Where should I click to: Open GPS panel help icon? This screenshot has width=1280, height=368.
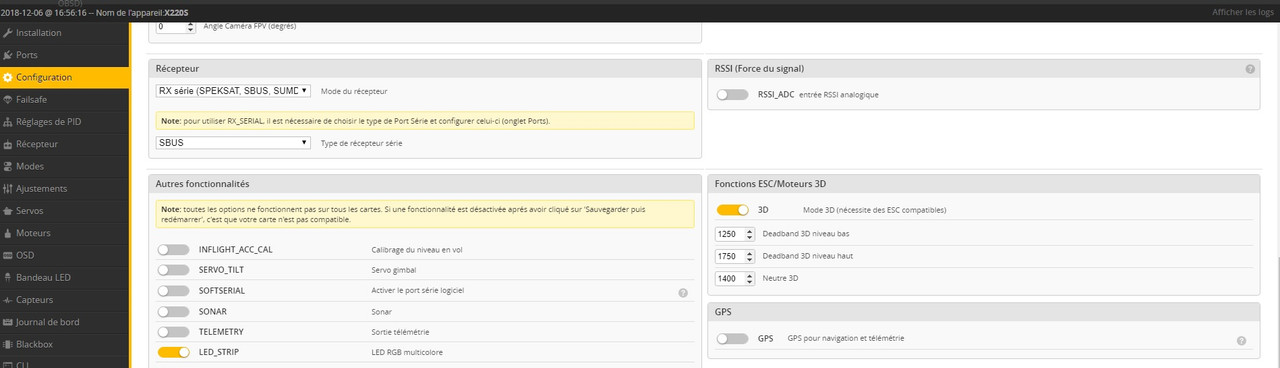(1241, 341)
